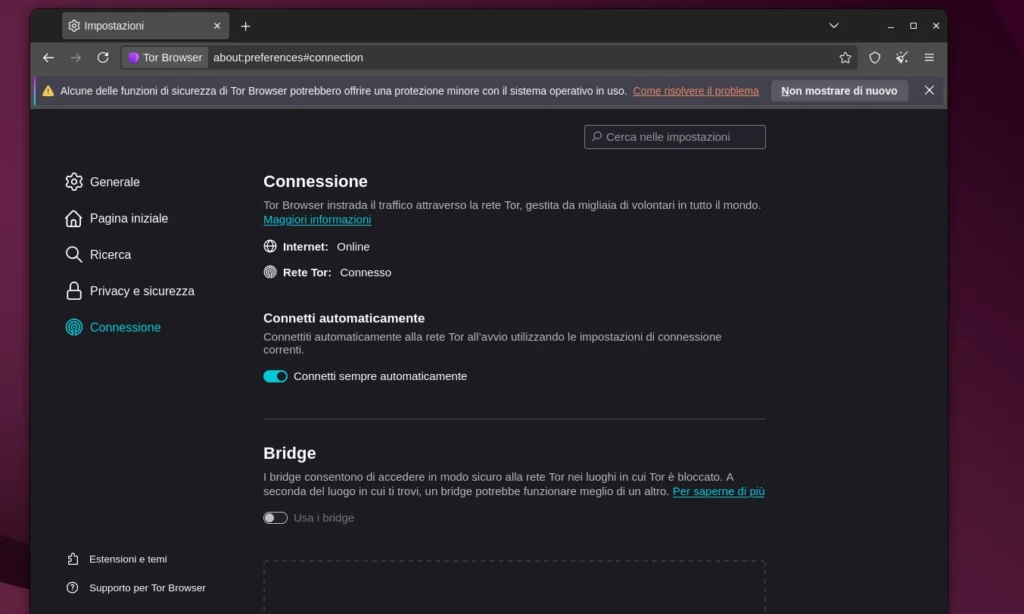The height and width of the screenshot is (614, 1024).
Task: Click the Cerca nelle impostazioni search field
Action: (x=674, y=136)
